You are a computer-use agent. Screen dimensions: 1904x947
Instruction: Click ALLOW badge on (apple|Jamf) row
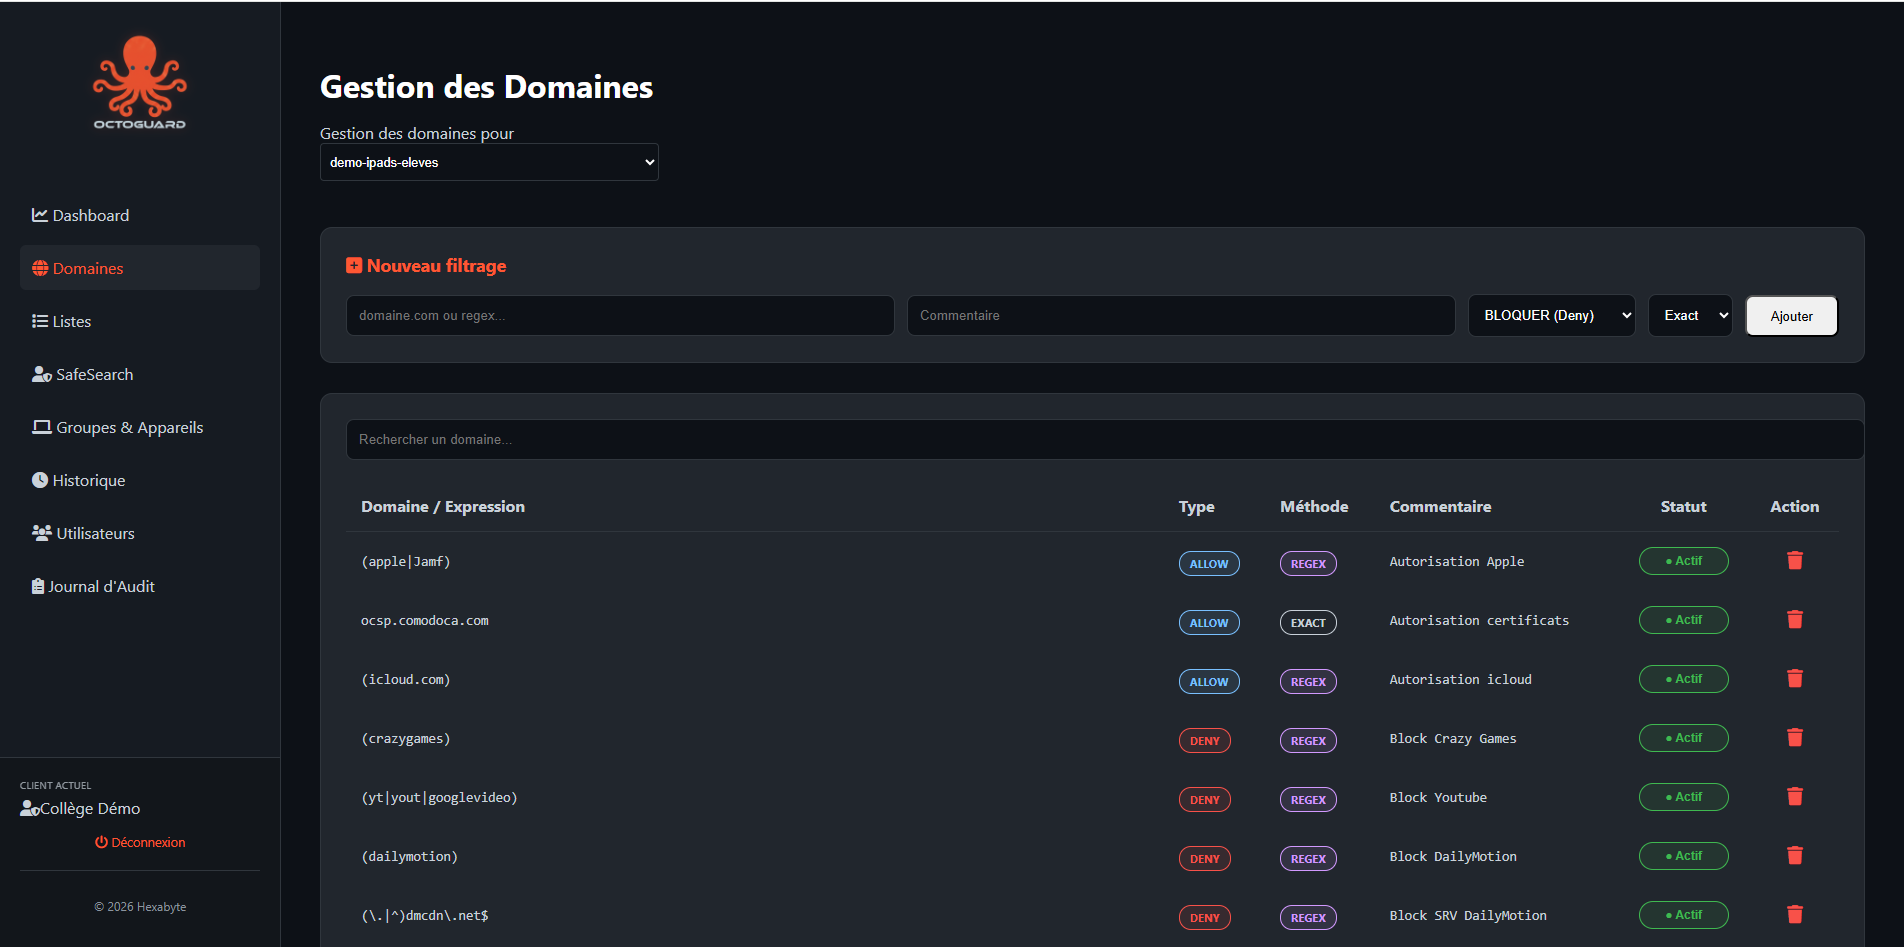pos(1209,564)
